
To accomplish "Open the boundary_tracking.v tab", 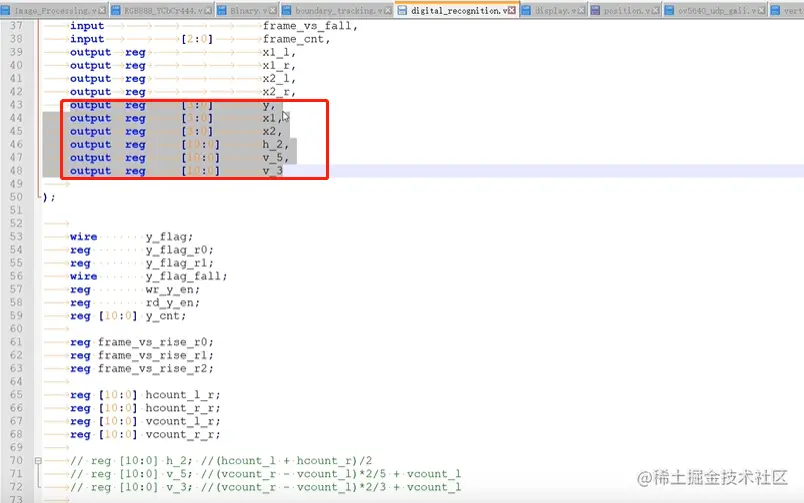I will tap(338, 10).
